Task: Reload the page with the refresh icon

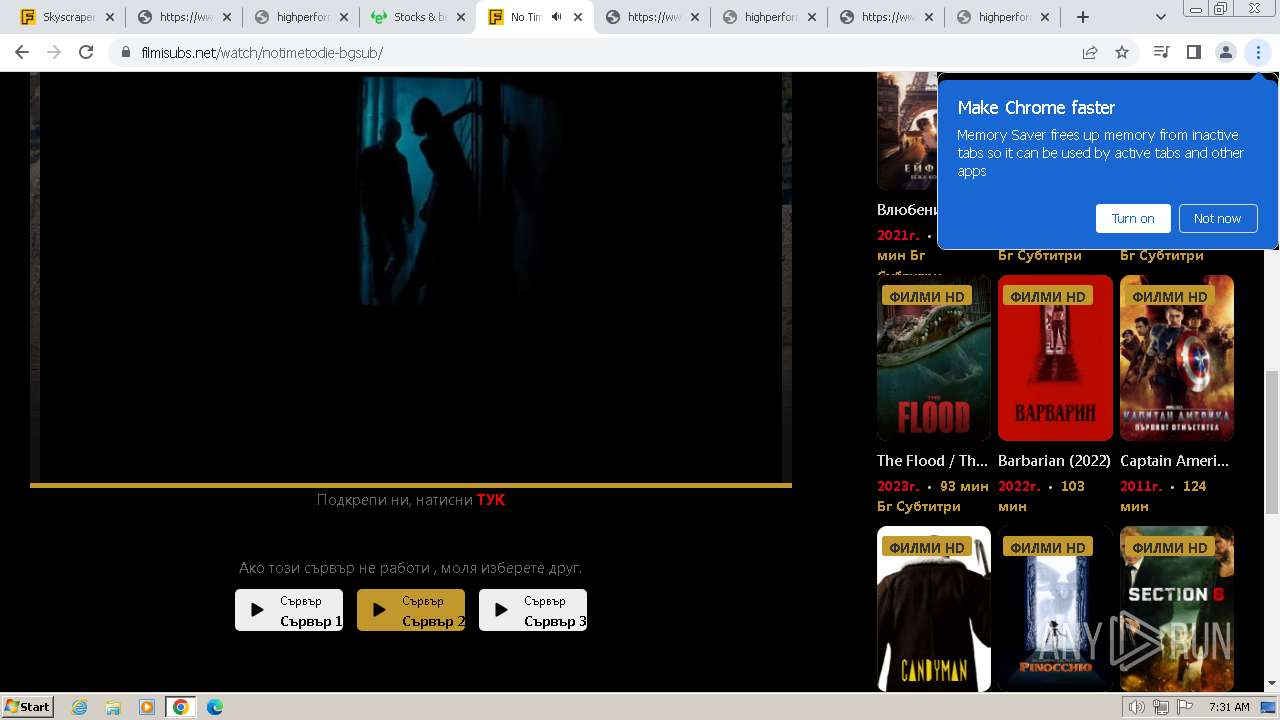Action: point(86,53)
